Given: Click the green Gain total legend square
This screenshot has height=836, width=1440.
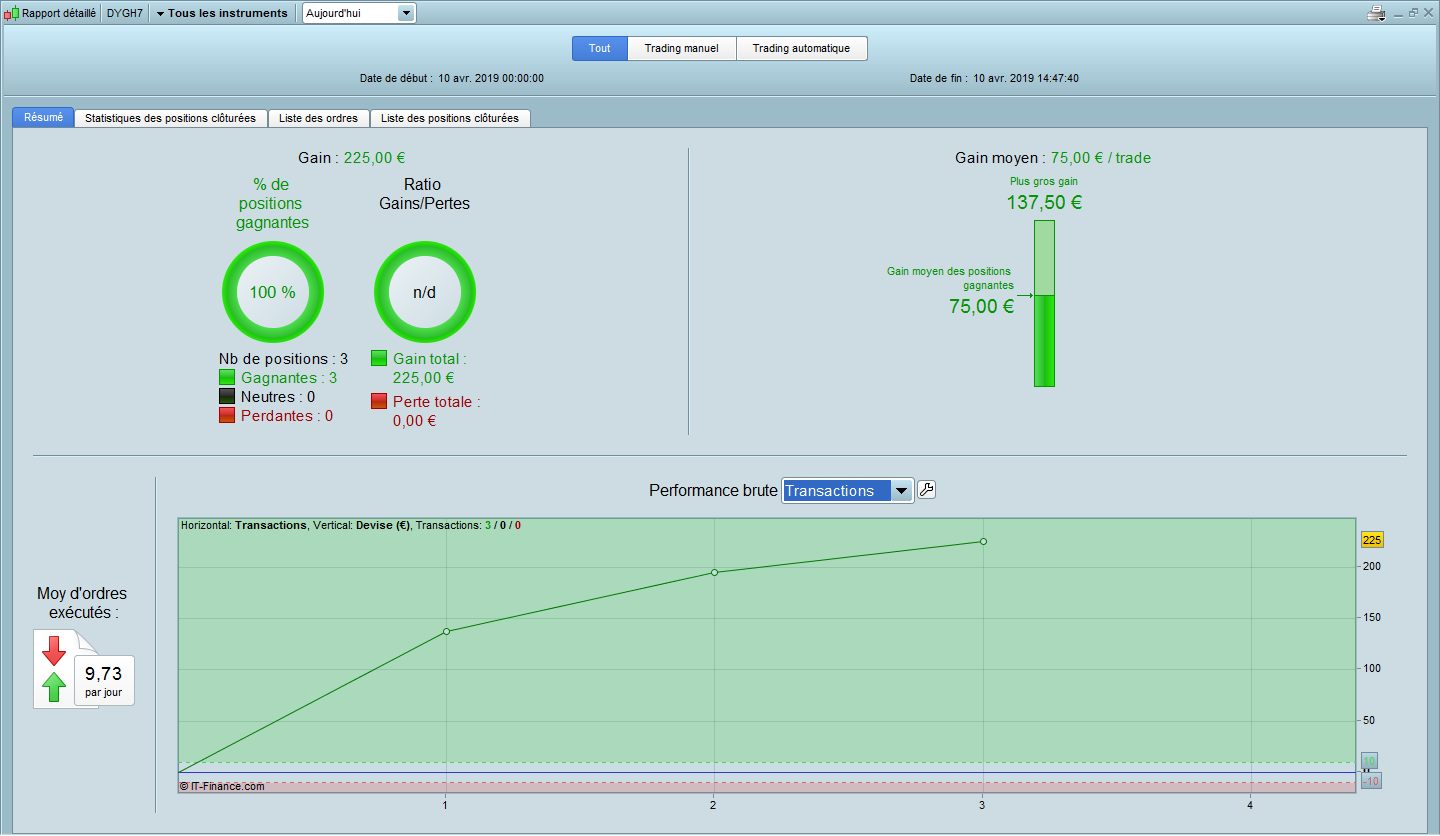Looking at the screenshot, I should pyautogui.click(x=379, y=358).
